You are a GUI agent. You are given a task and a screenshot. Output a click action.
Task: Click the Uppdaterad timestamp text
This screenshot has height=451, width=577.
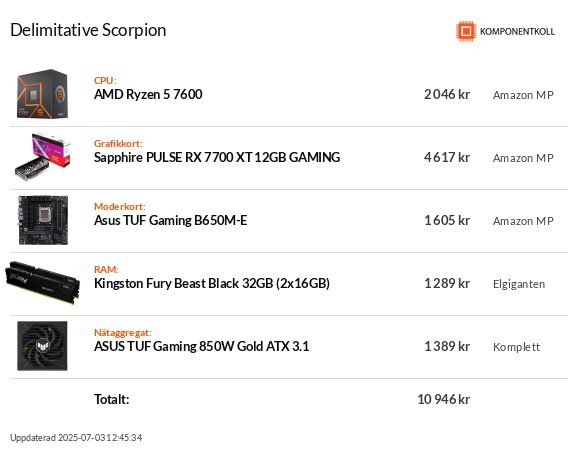pos(76,437)
